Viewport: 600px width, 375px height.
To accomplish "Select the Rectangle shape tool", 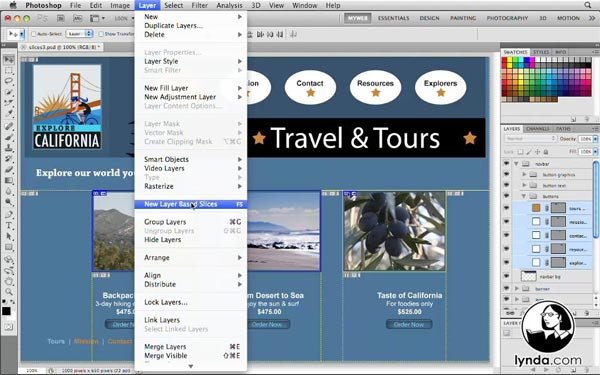I will 8,247.
